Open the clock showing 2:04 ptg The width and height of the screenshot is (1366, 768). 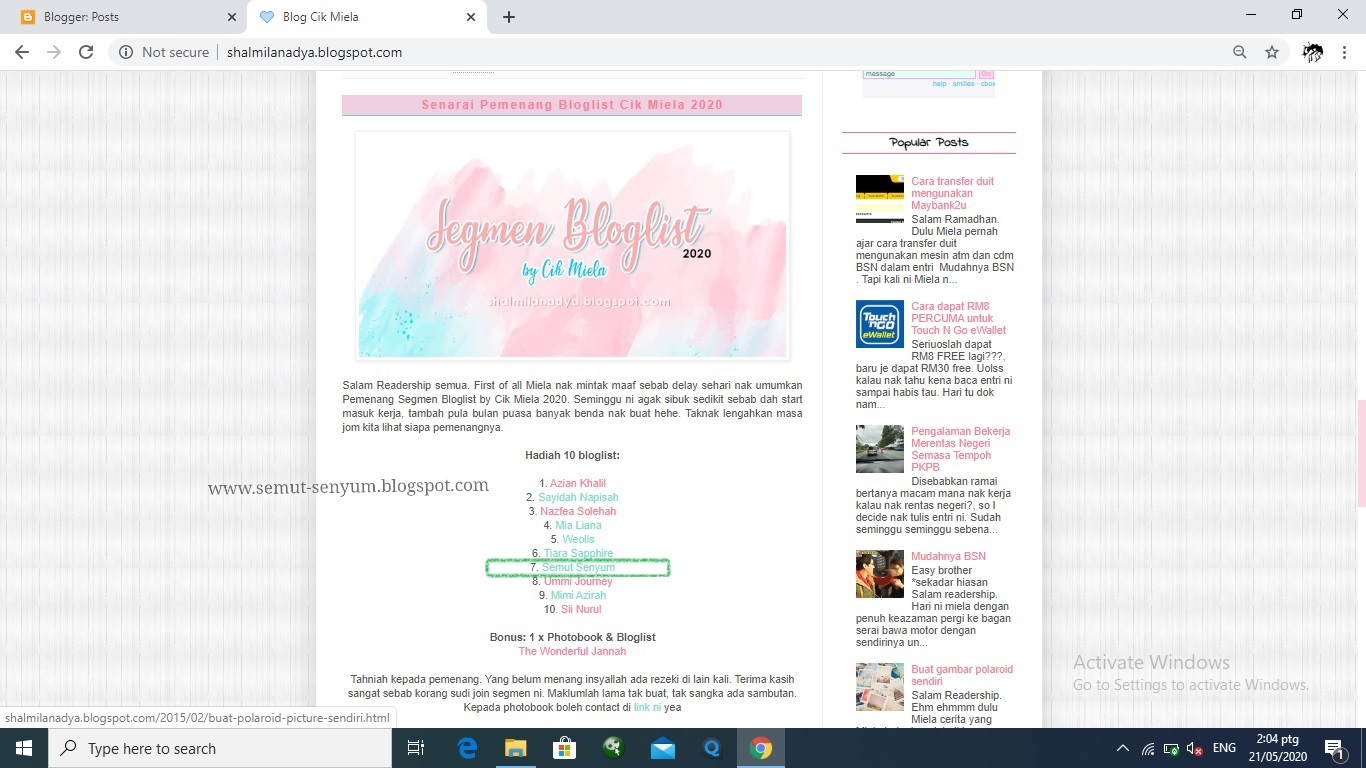(1280, 748)
